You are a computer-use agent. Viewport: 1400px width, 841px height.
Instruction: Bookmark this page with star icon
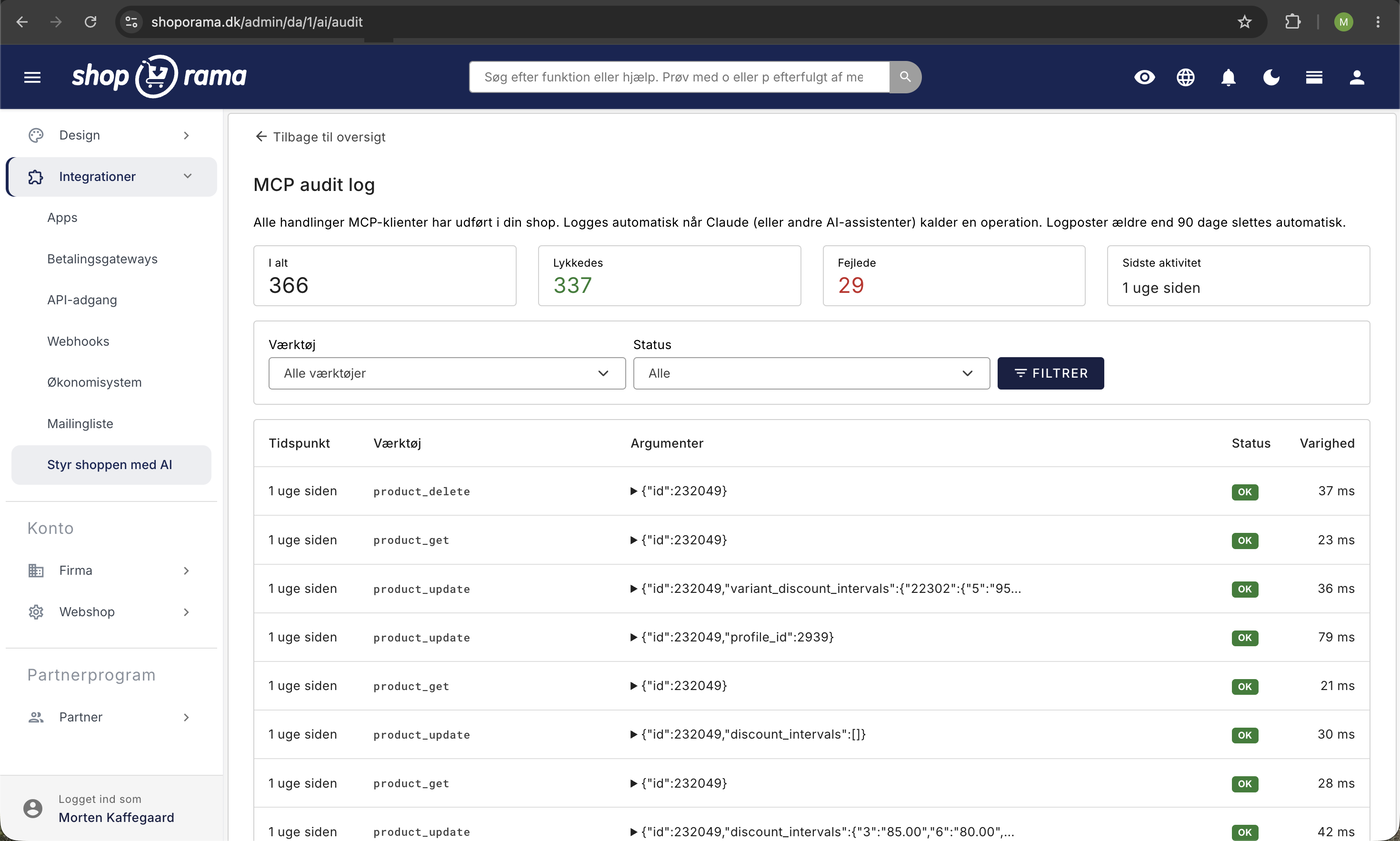point(1245,21)
